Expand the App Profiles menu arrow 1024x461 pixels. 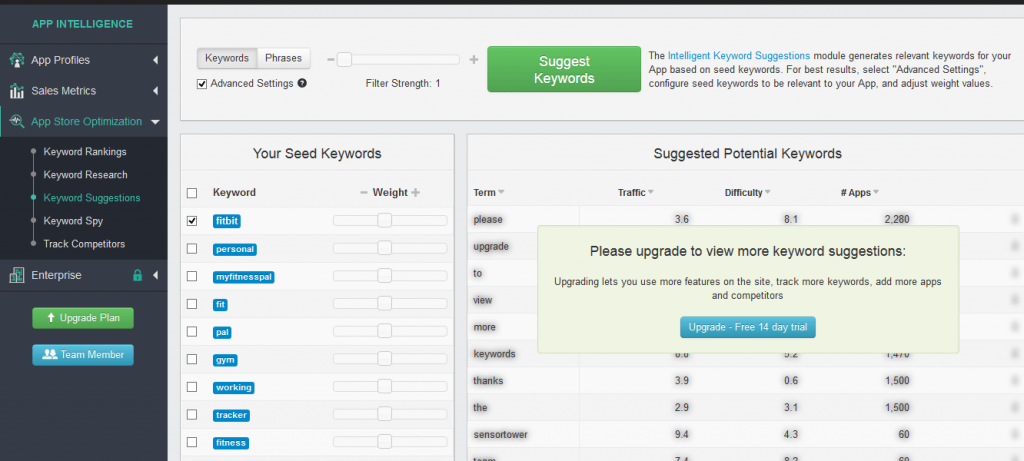(x=155, y=60)
